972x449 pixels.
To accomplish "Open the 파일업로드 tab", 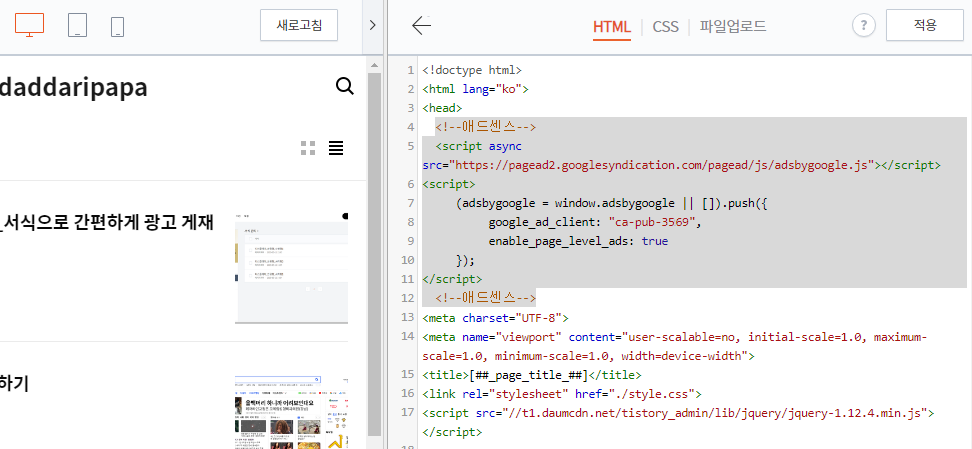I will [733, 26].
